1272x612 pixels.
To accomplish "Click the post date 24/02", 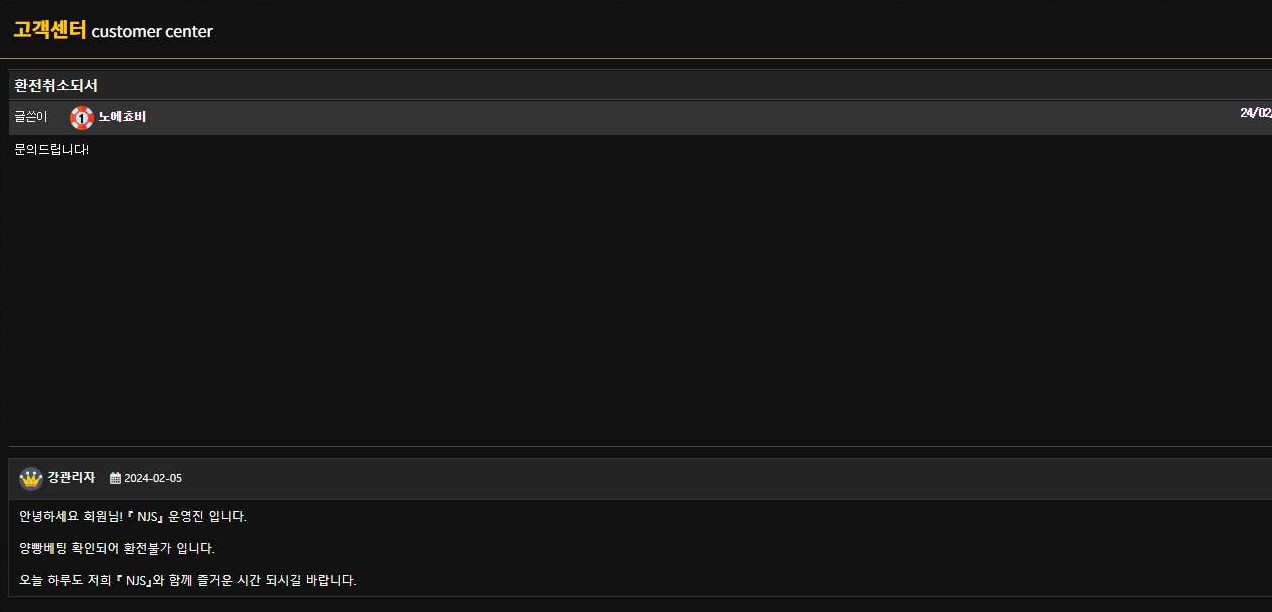I will [1255, 113].
